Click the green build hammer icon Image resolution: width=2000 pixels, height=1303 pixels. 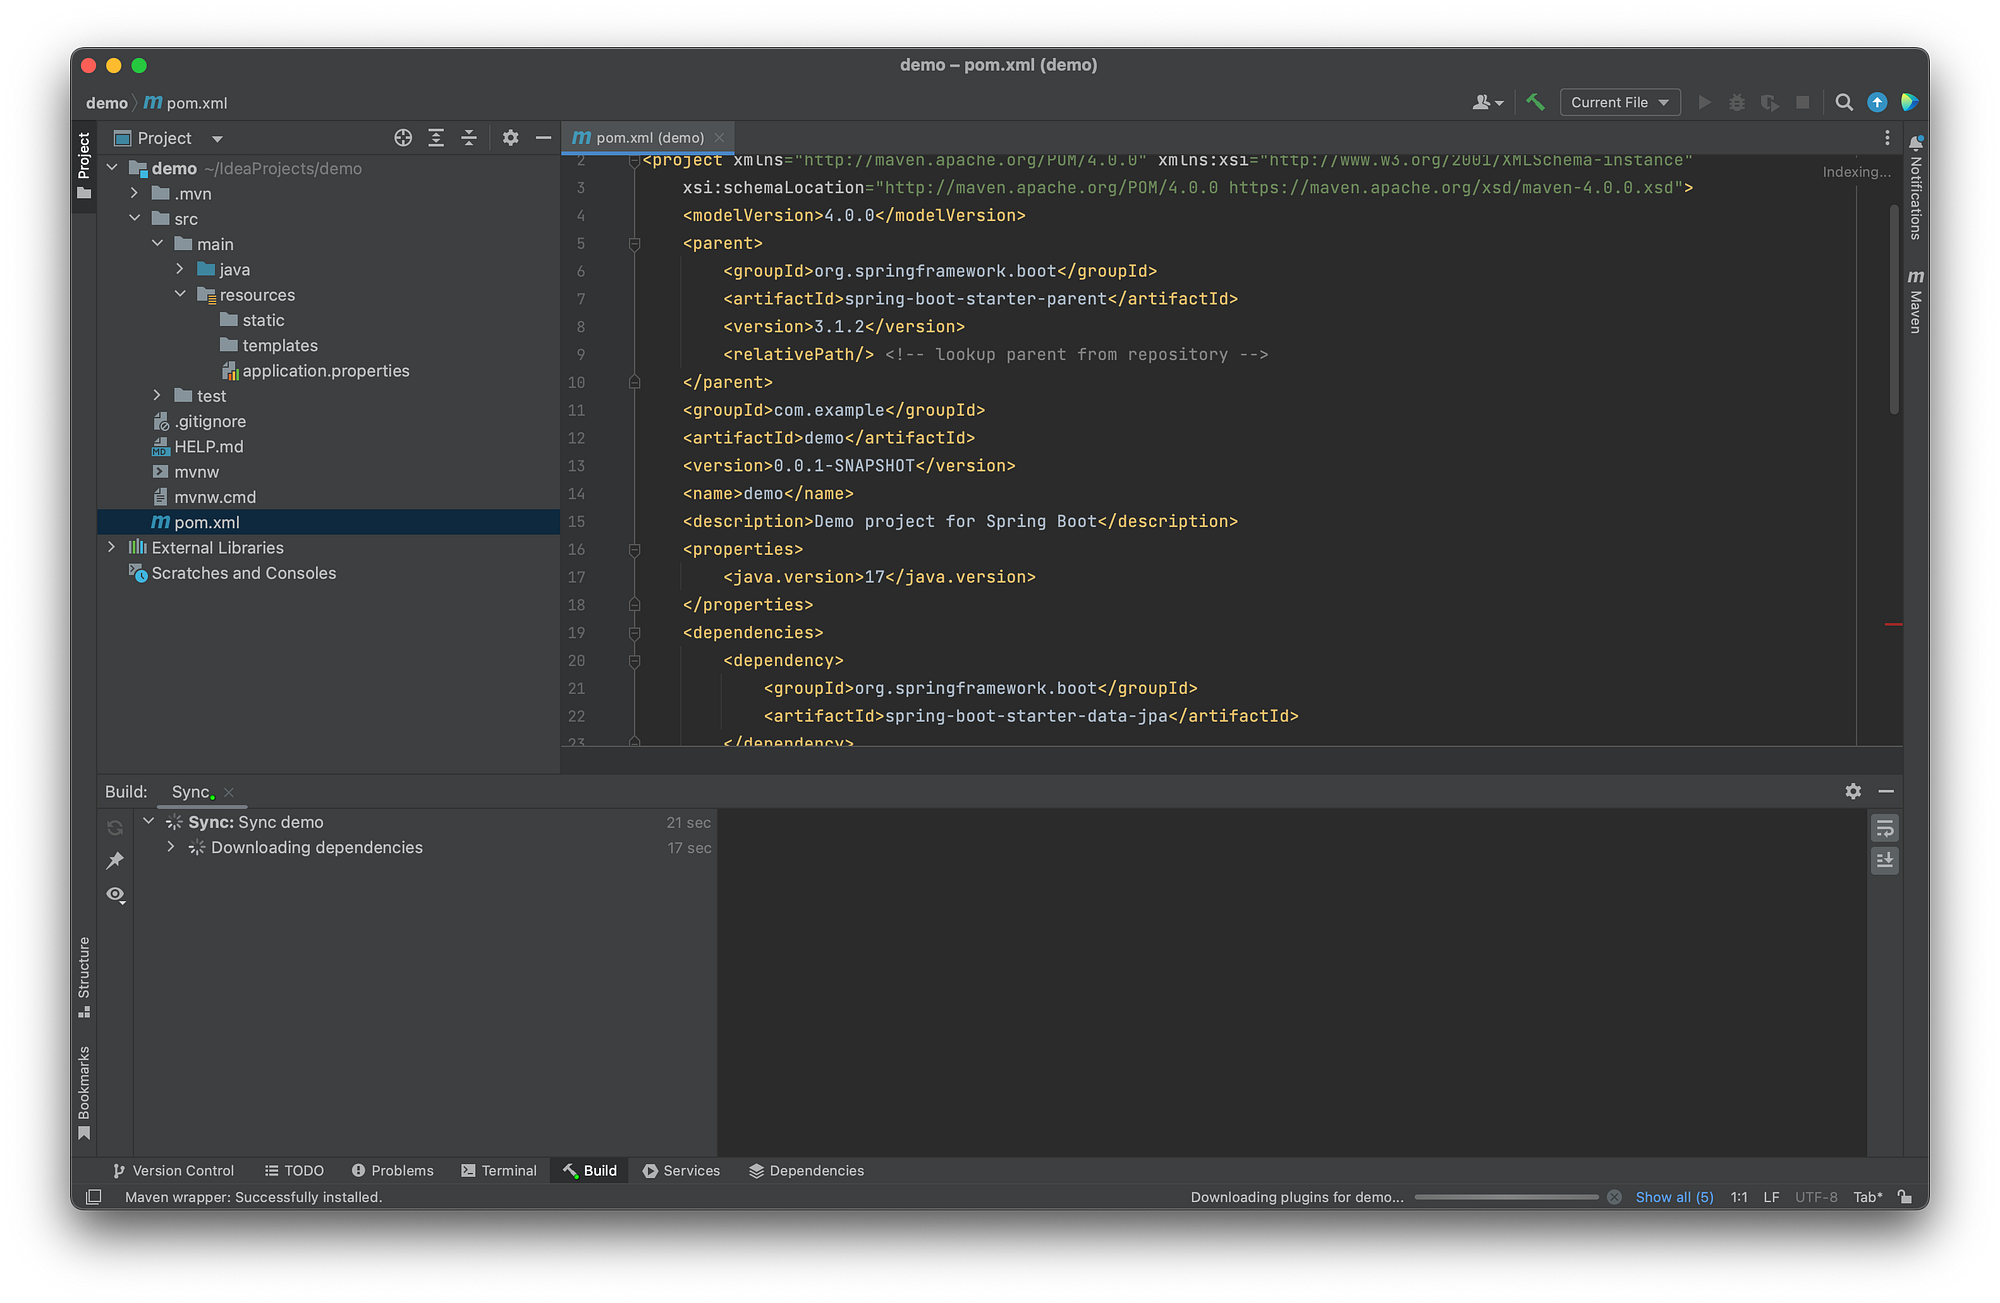tap(1535, 102)
